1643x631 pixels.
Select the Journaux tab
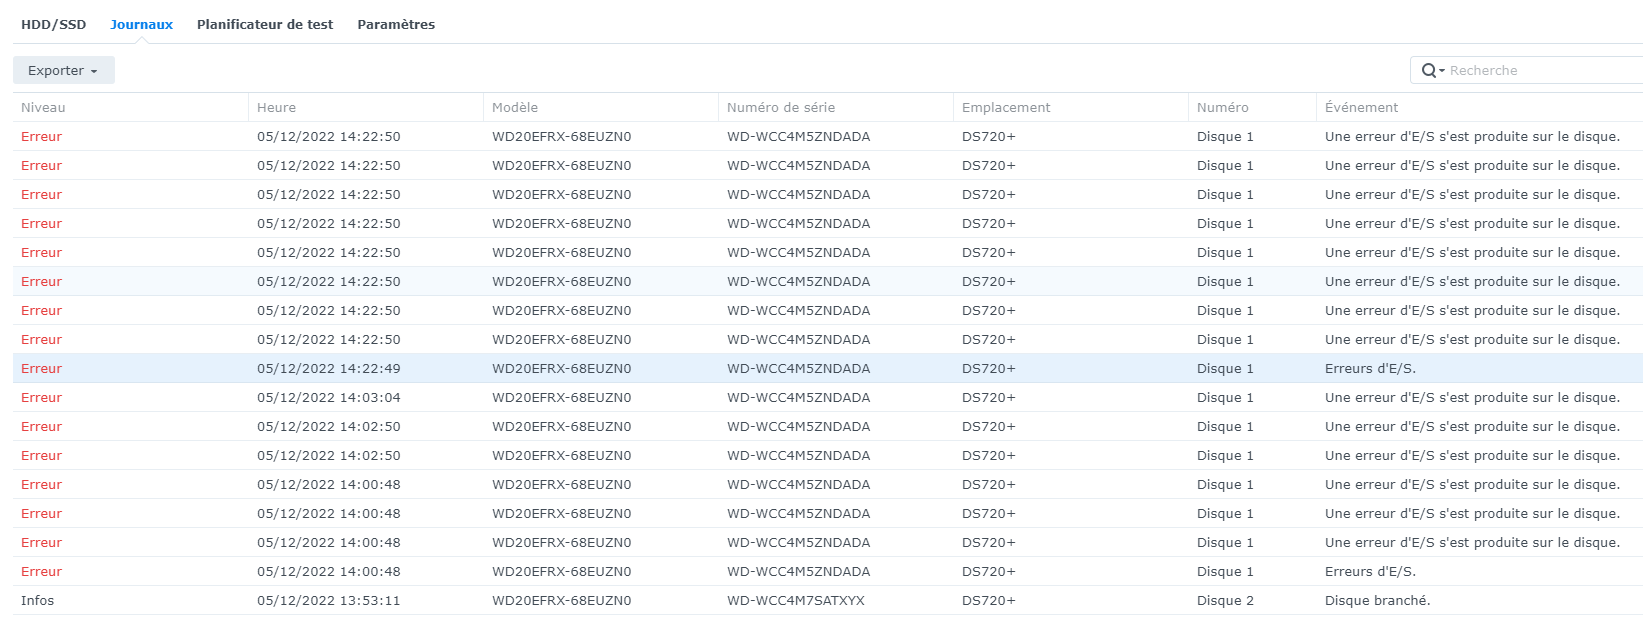pos(141,24)
